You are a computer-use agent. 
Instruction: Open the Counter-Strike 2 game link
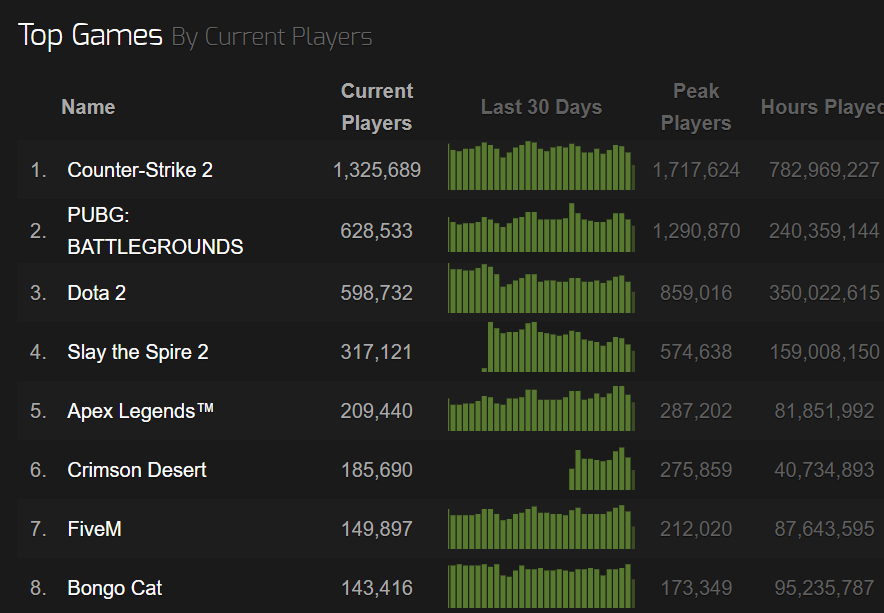click(x=140, y=170)
